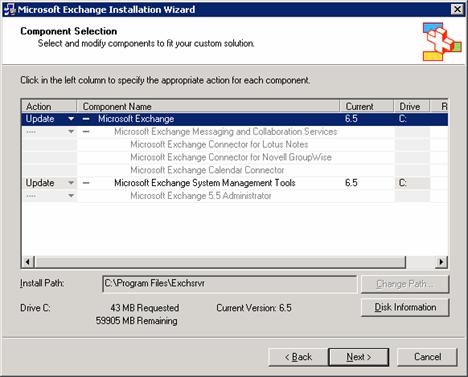
Task: Return with the Back button
Action: click(298, 357)
